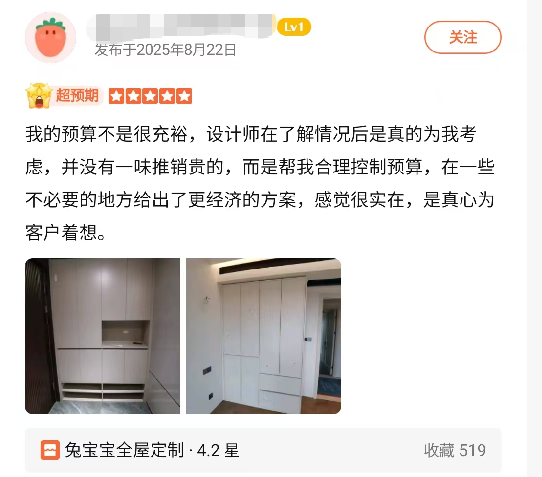This screenshot has width=542, height=477.
Task: Click the gray store info card
Action: 263,450
